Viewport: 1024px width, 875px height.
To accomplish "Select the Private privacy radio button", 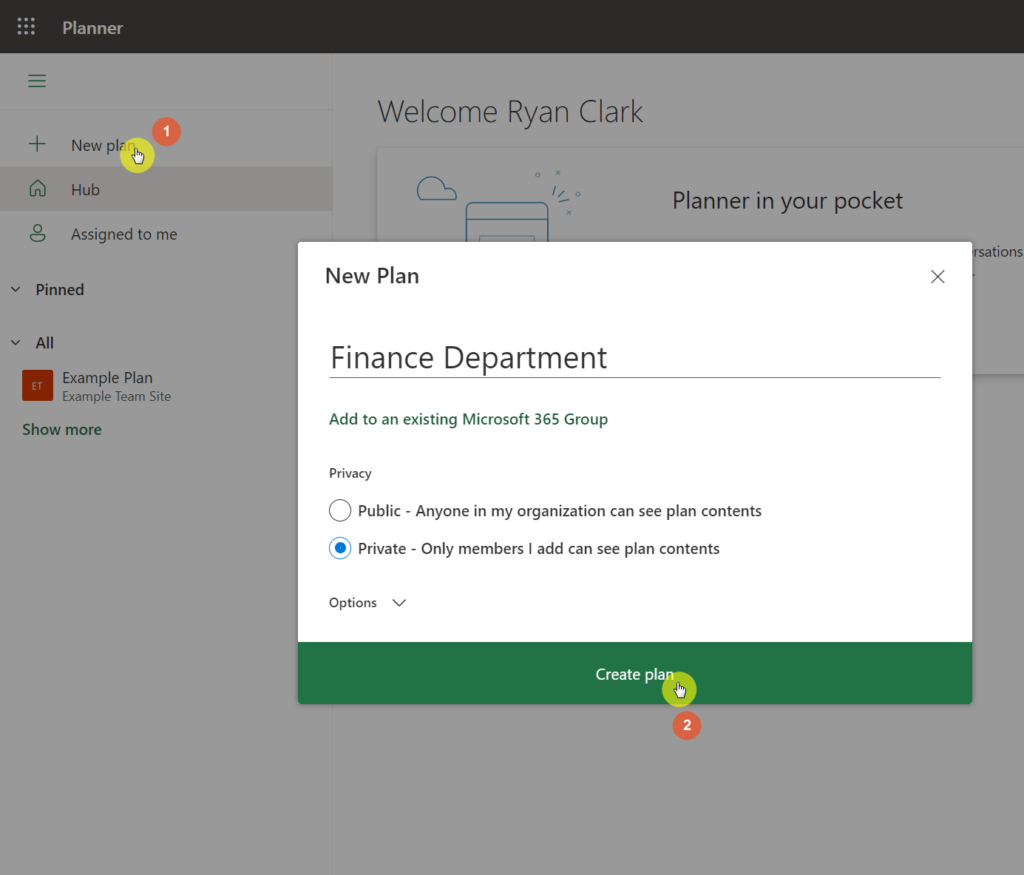I will click(x=340, y=548).
